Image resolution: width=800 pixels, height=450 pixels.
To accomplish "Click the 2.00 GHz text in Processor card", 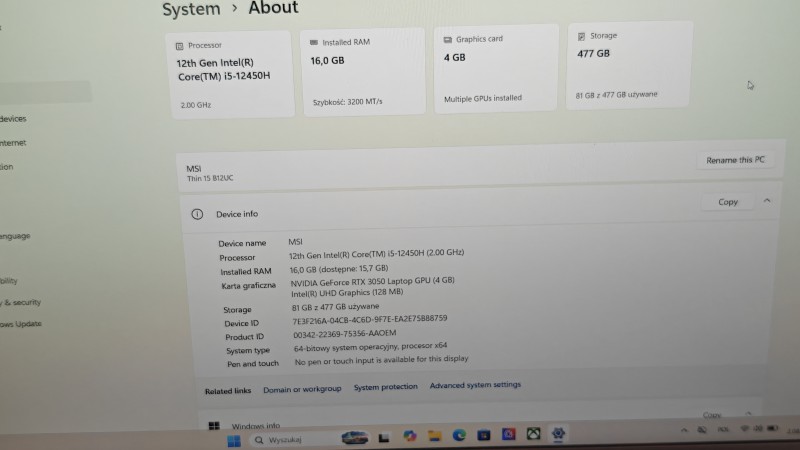I will (x=196, y=105).
